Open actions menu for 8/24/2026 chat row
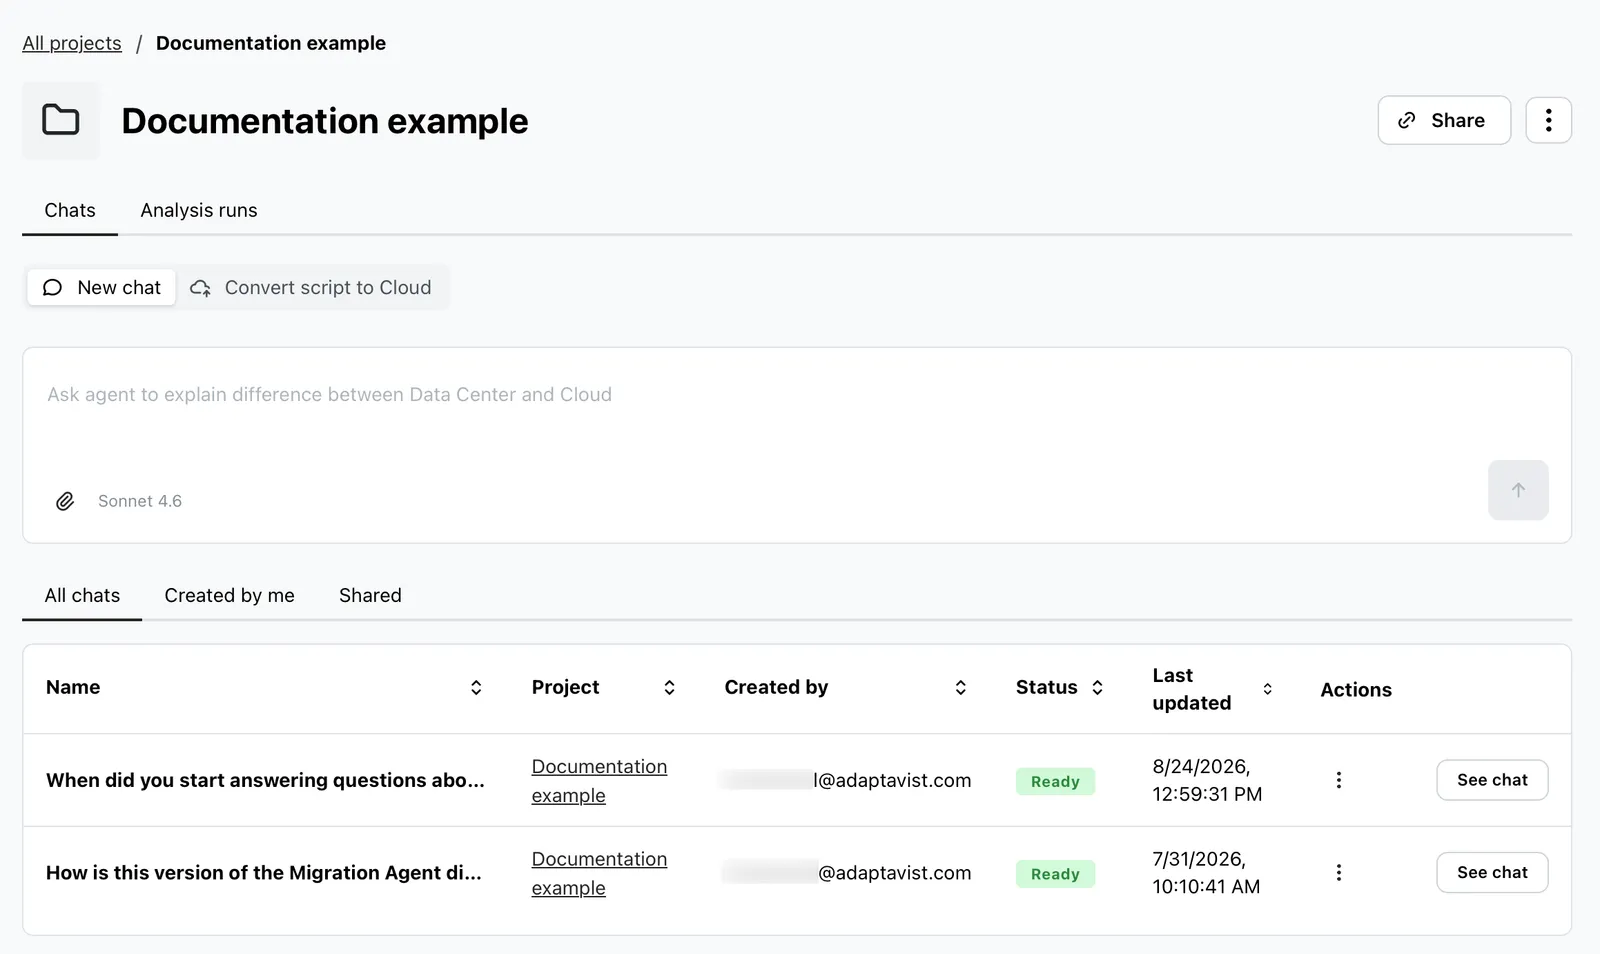The width and height of the screenshot is (1600, 954). click(x=1338, y=780)
